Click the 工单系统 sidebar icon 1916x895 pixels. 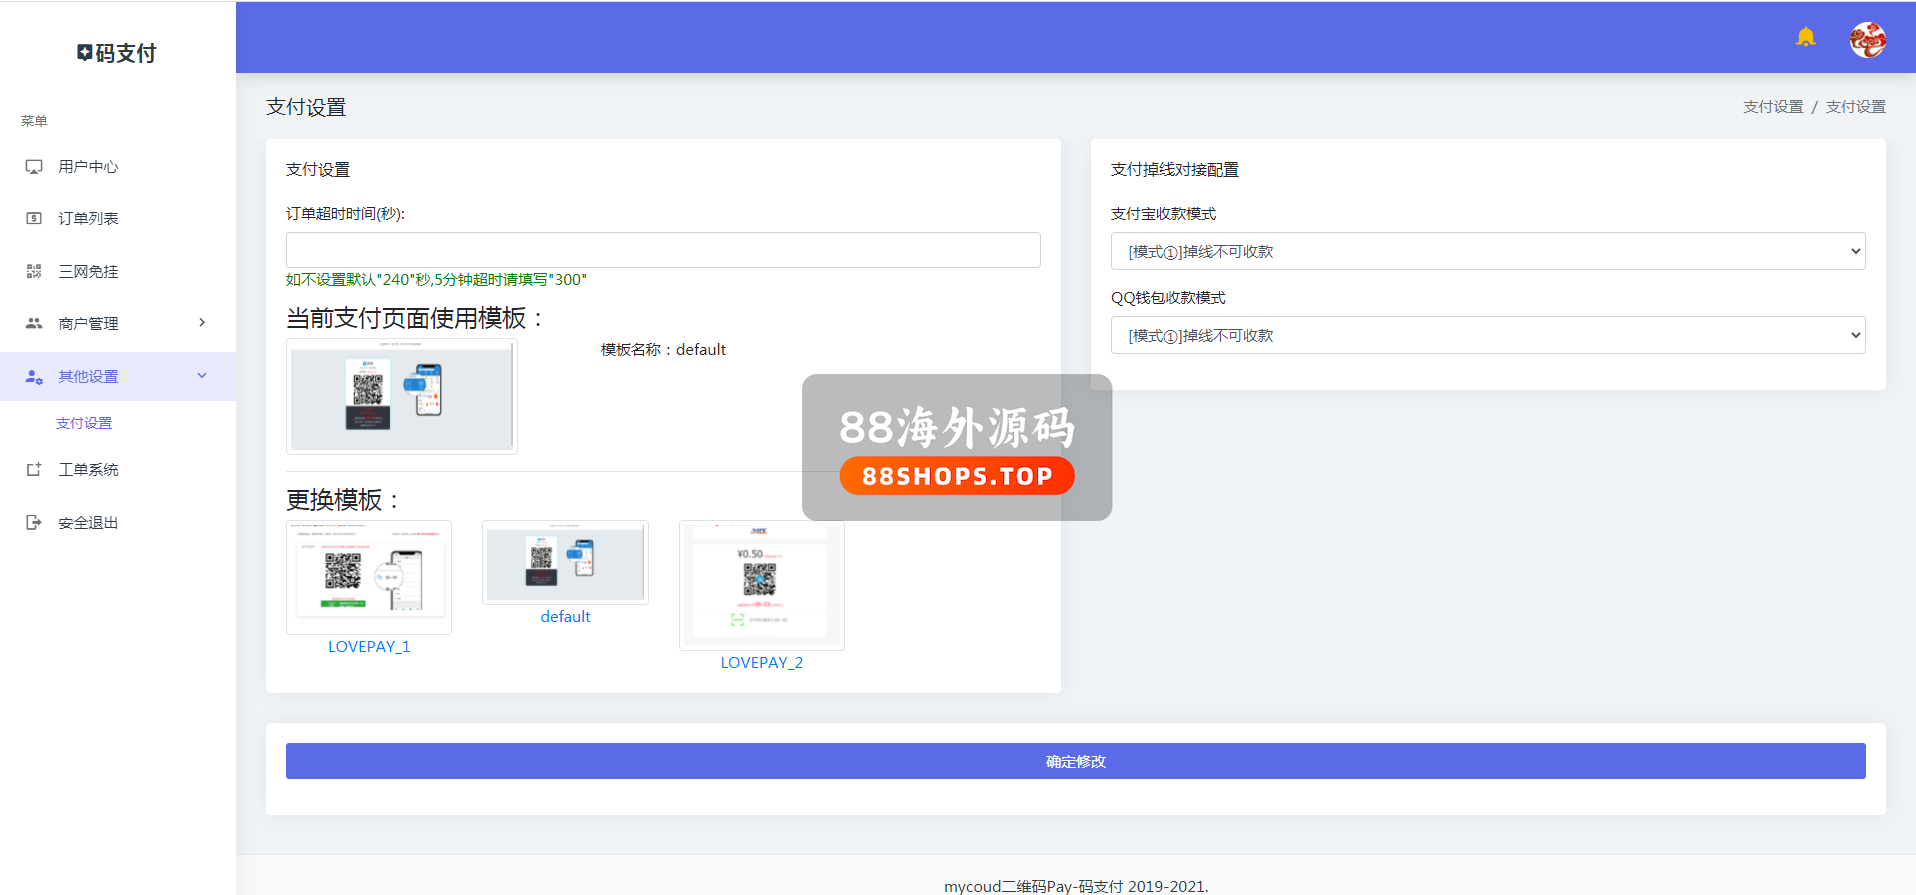point(34,469)
